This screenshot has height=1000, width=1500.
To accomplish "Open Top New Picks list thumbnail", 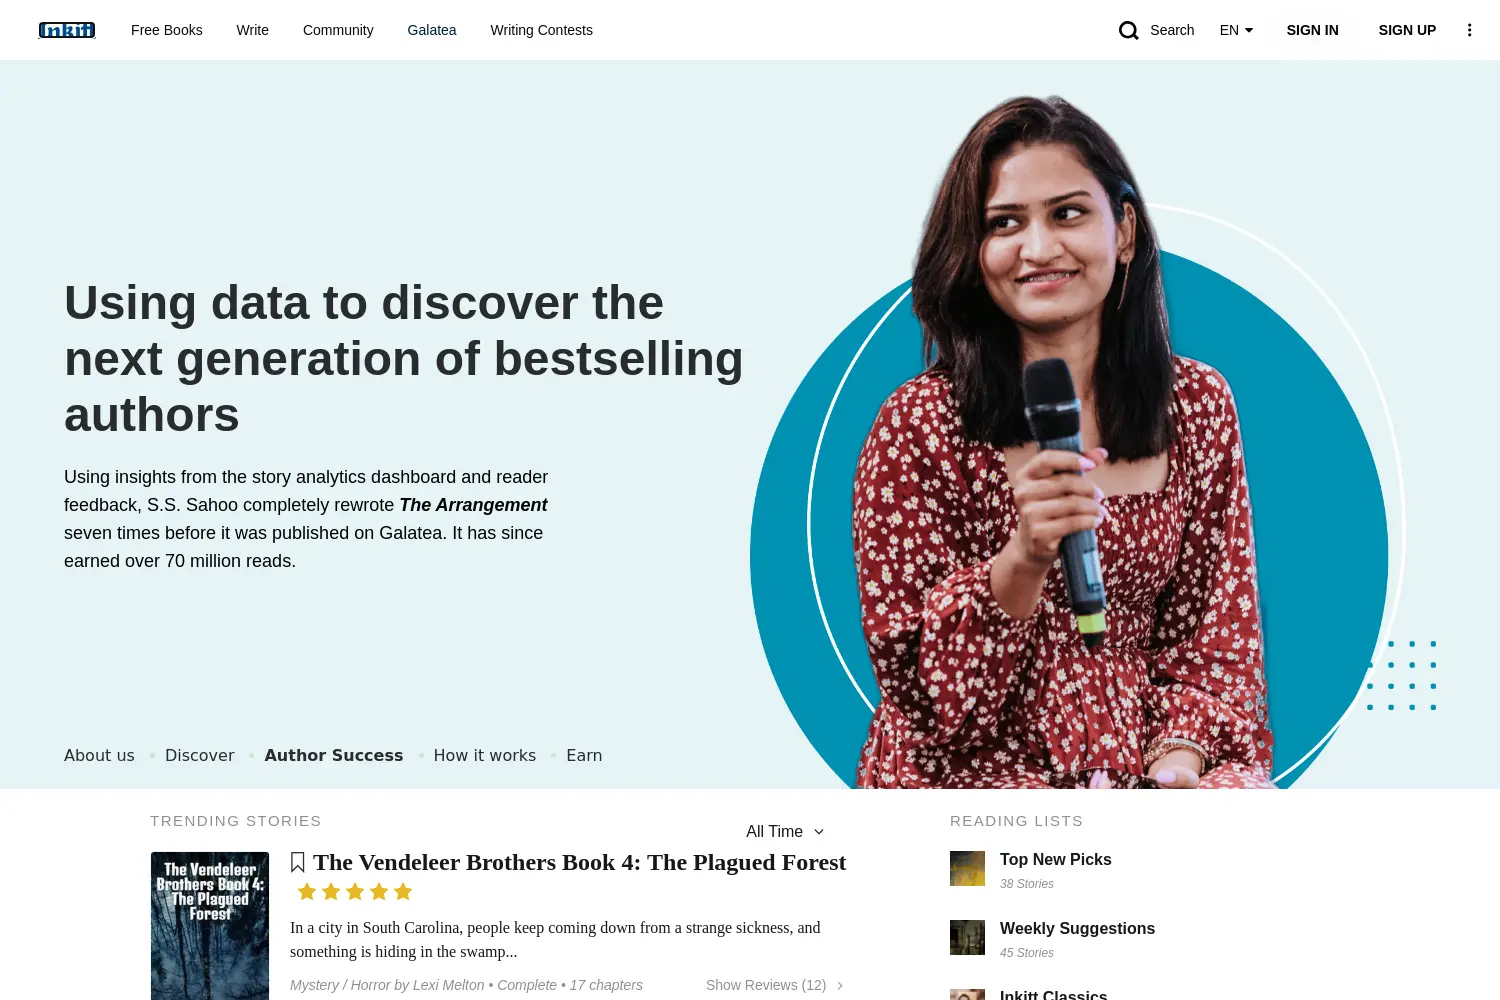I will click(967, 868).
